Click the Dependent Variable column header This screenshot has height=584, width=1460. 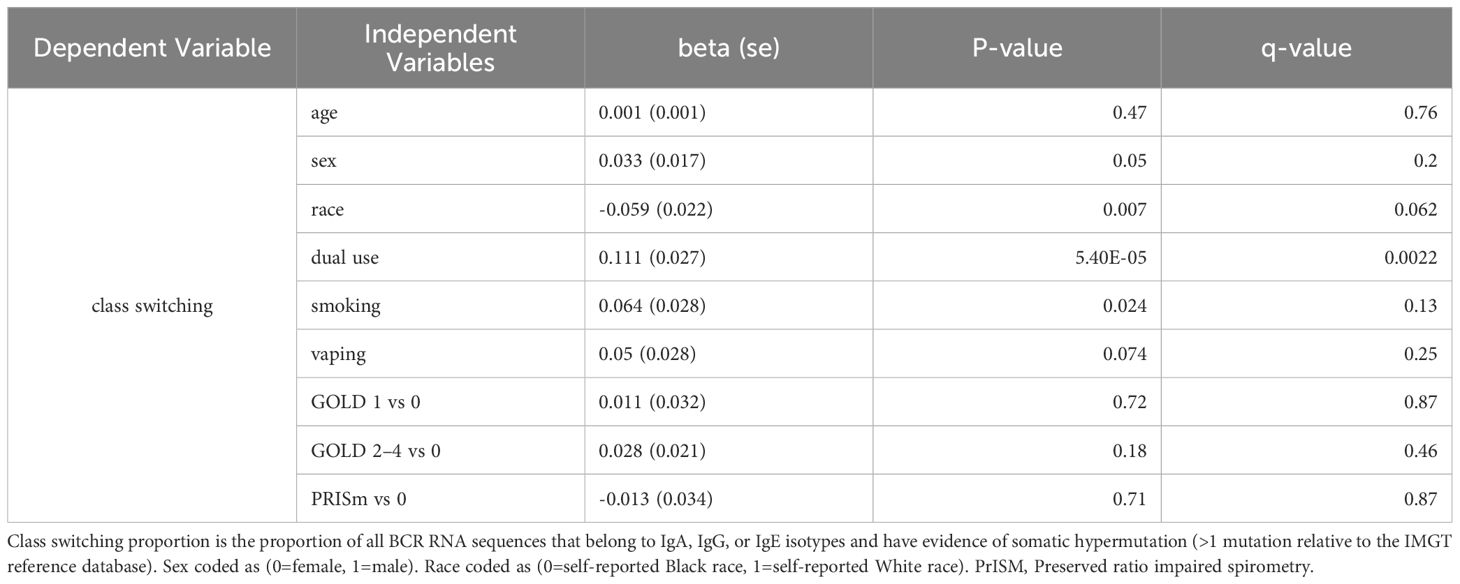152,48
